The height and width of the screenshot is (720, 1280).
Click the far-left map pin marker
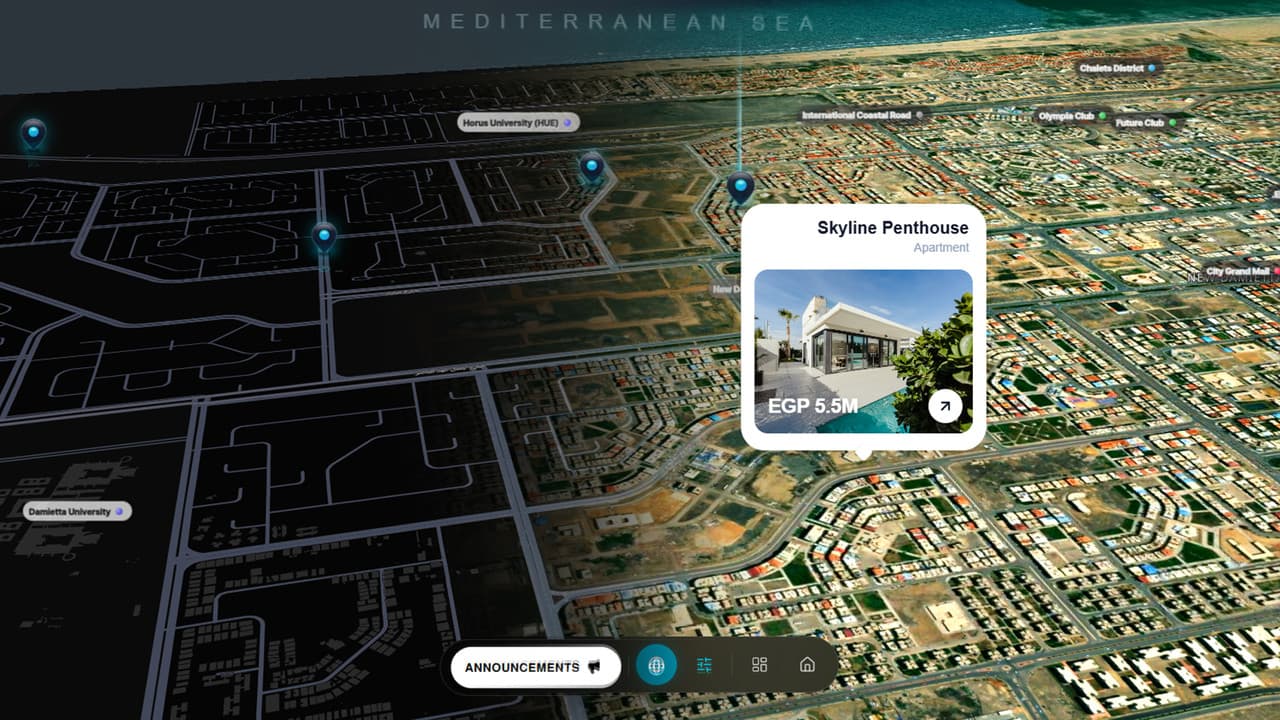pos(34,132)
